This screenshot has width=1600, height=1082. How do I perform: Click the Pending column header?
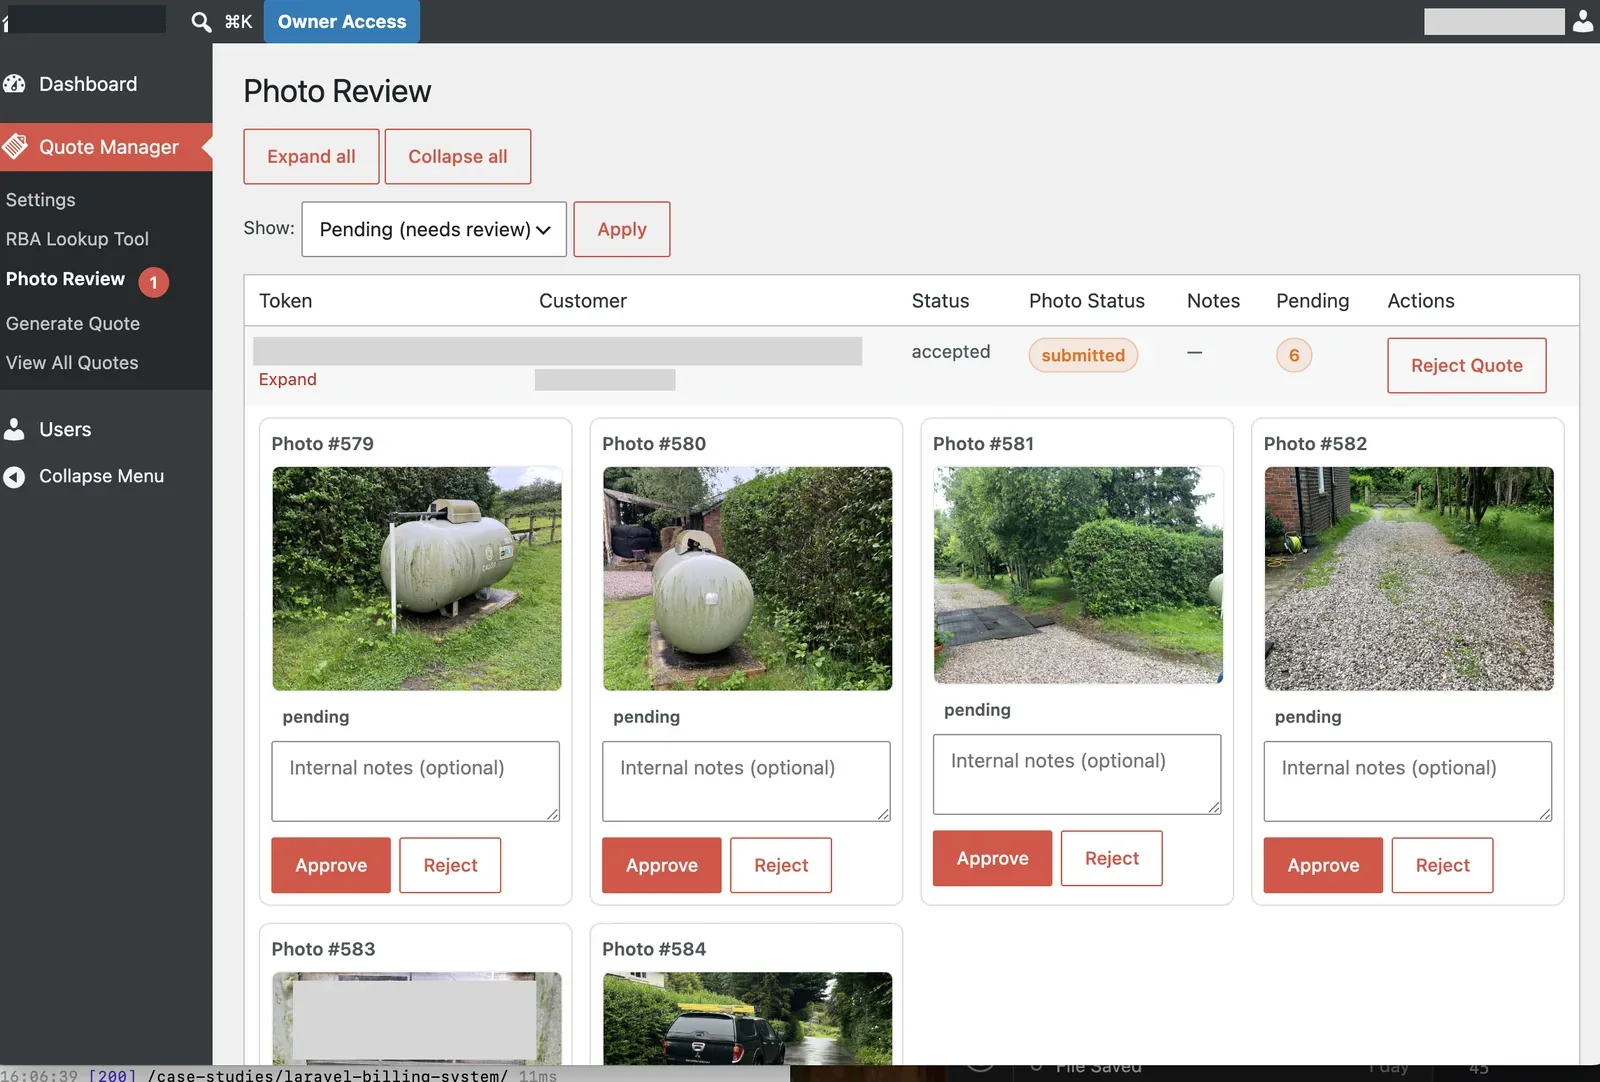point(1313,301)
